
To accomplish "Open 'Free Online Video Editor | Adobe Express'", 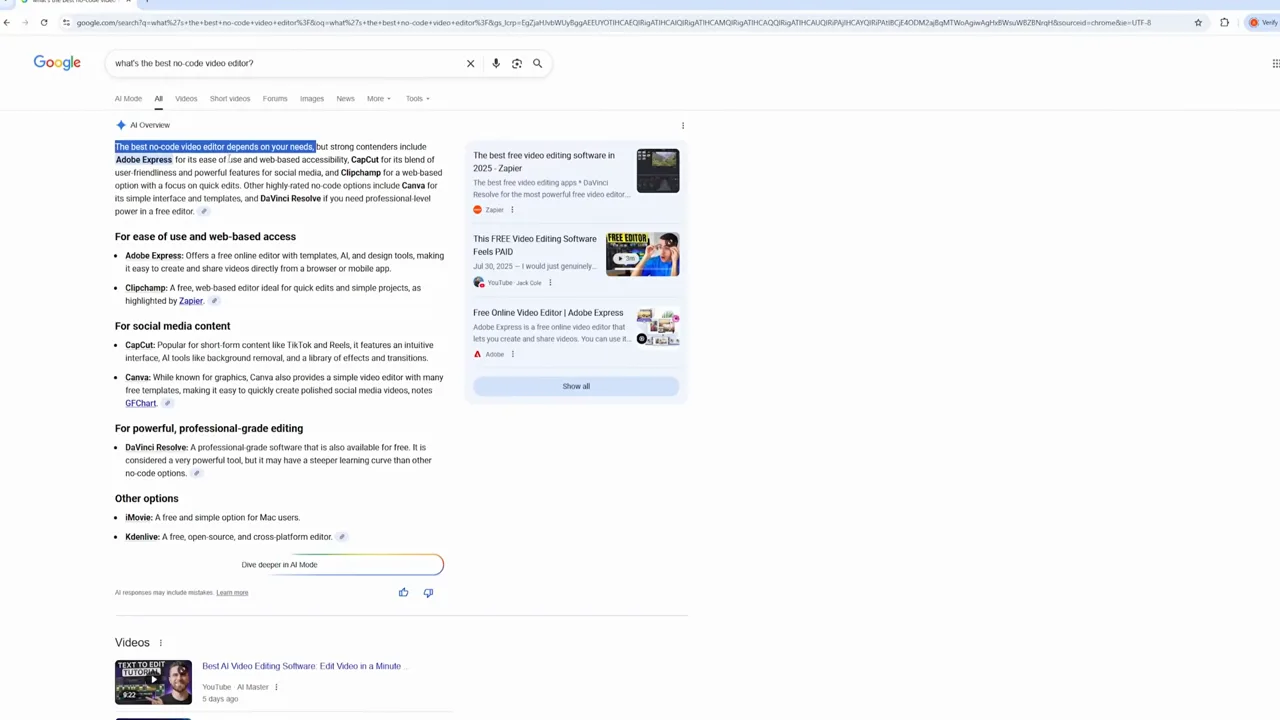I will (x=548, y=313).
